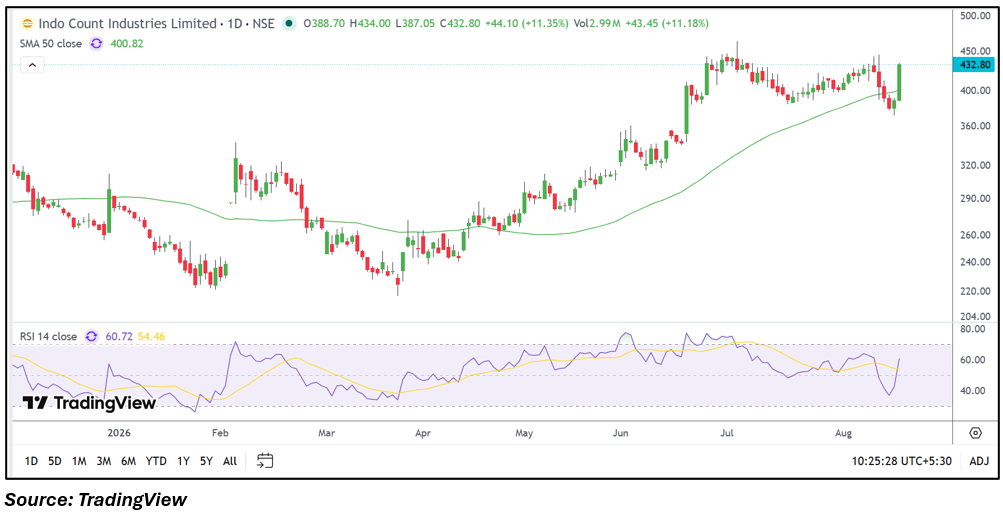This screenshot has width=1003, height=515.
Task: Select the All time range
Action: 230,461
